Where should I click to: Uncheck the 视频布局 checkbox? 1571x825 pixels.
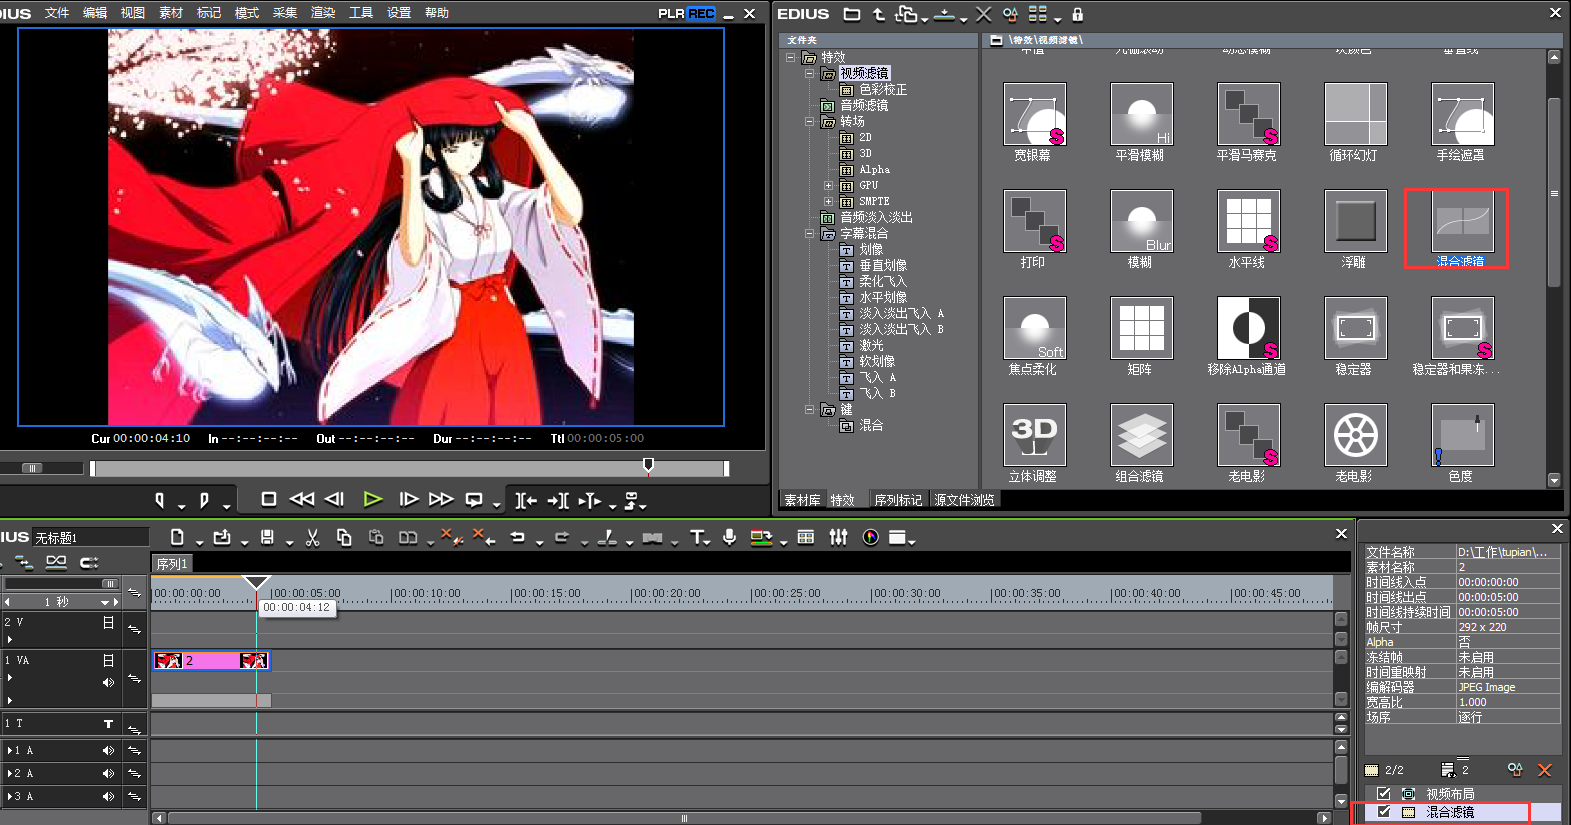pos(1384,793)
